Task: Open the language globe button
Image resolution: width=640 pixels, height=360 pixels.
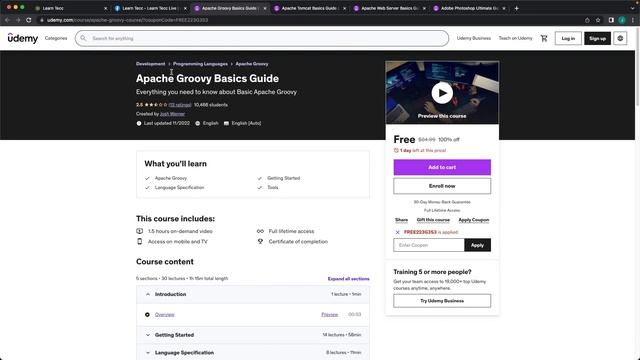Action: point(620,38)
